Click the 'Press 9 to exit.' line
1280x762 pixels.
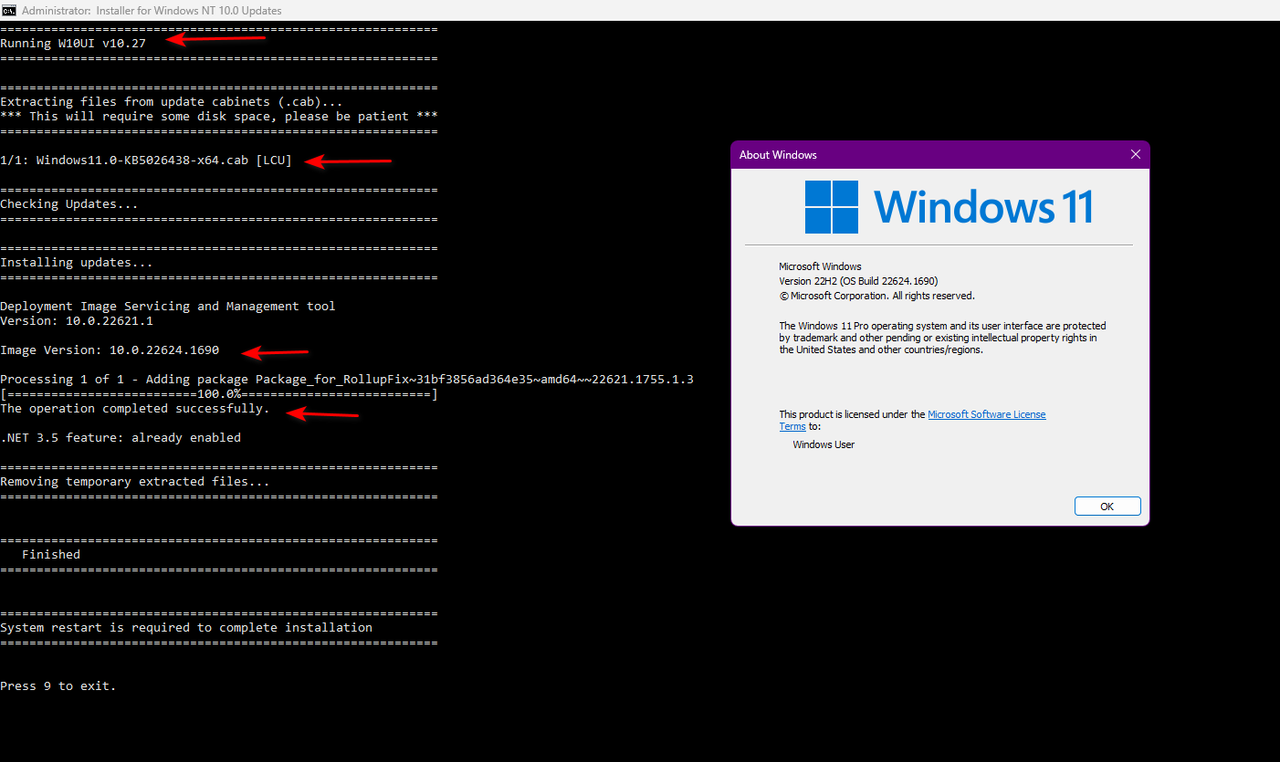(x=58, y=686)
